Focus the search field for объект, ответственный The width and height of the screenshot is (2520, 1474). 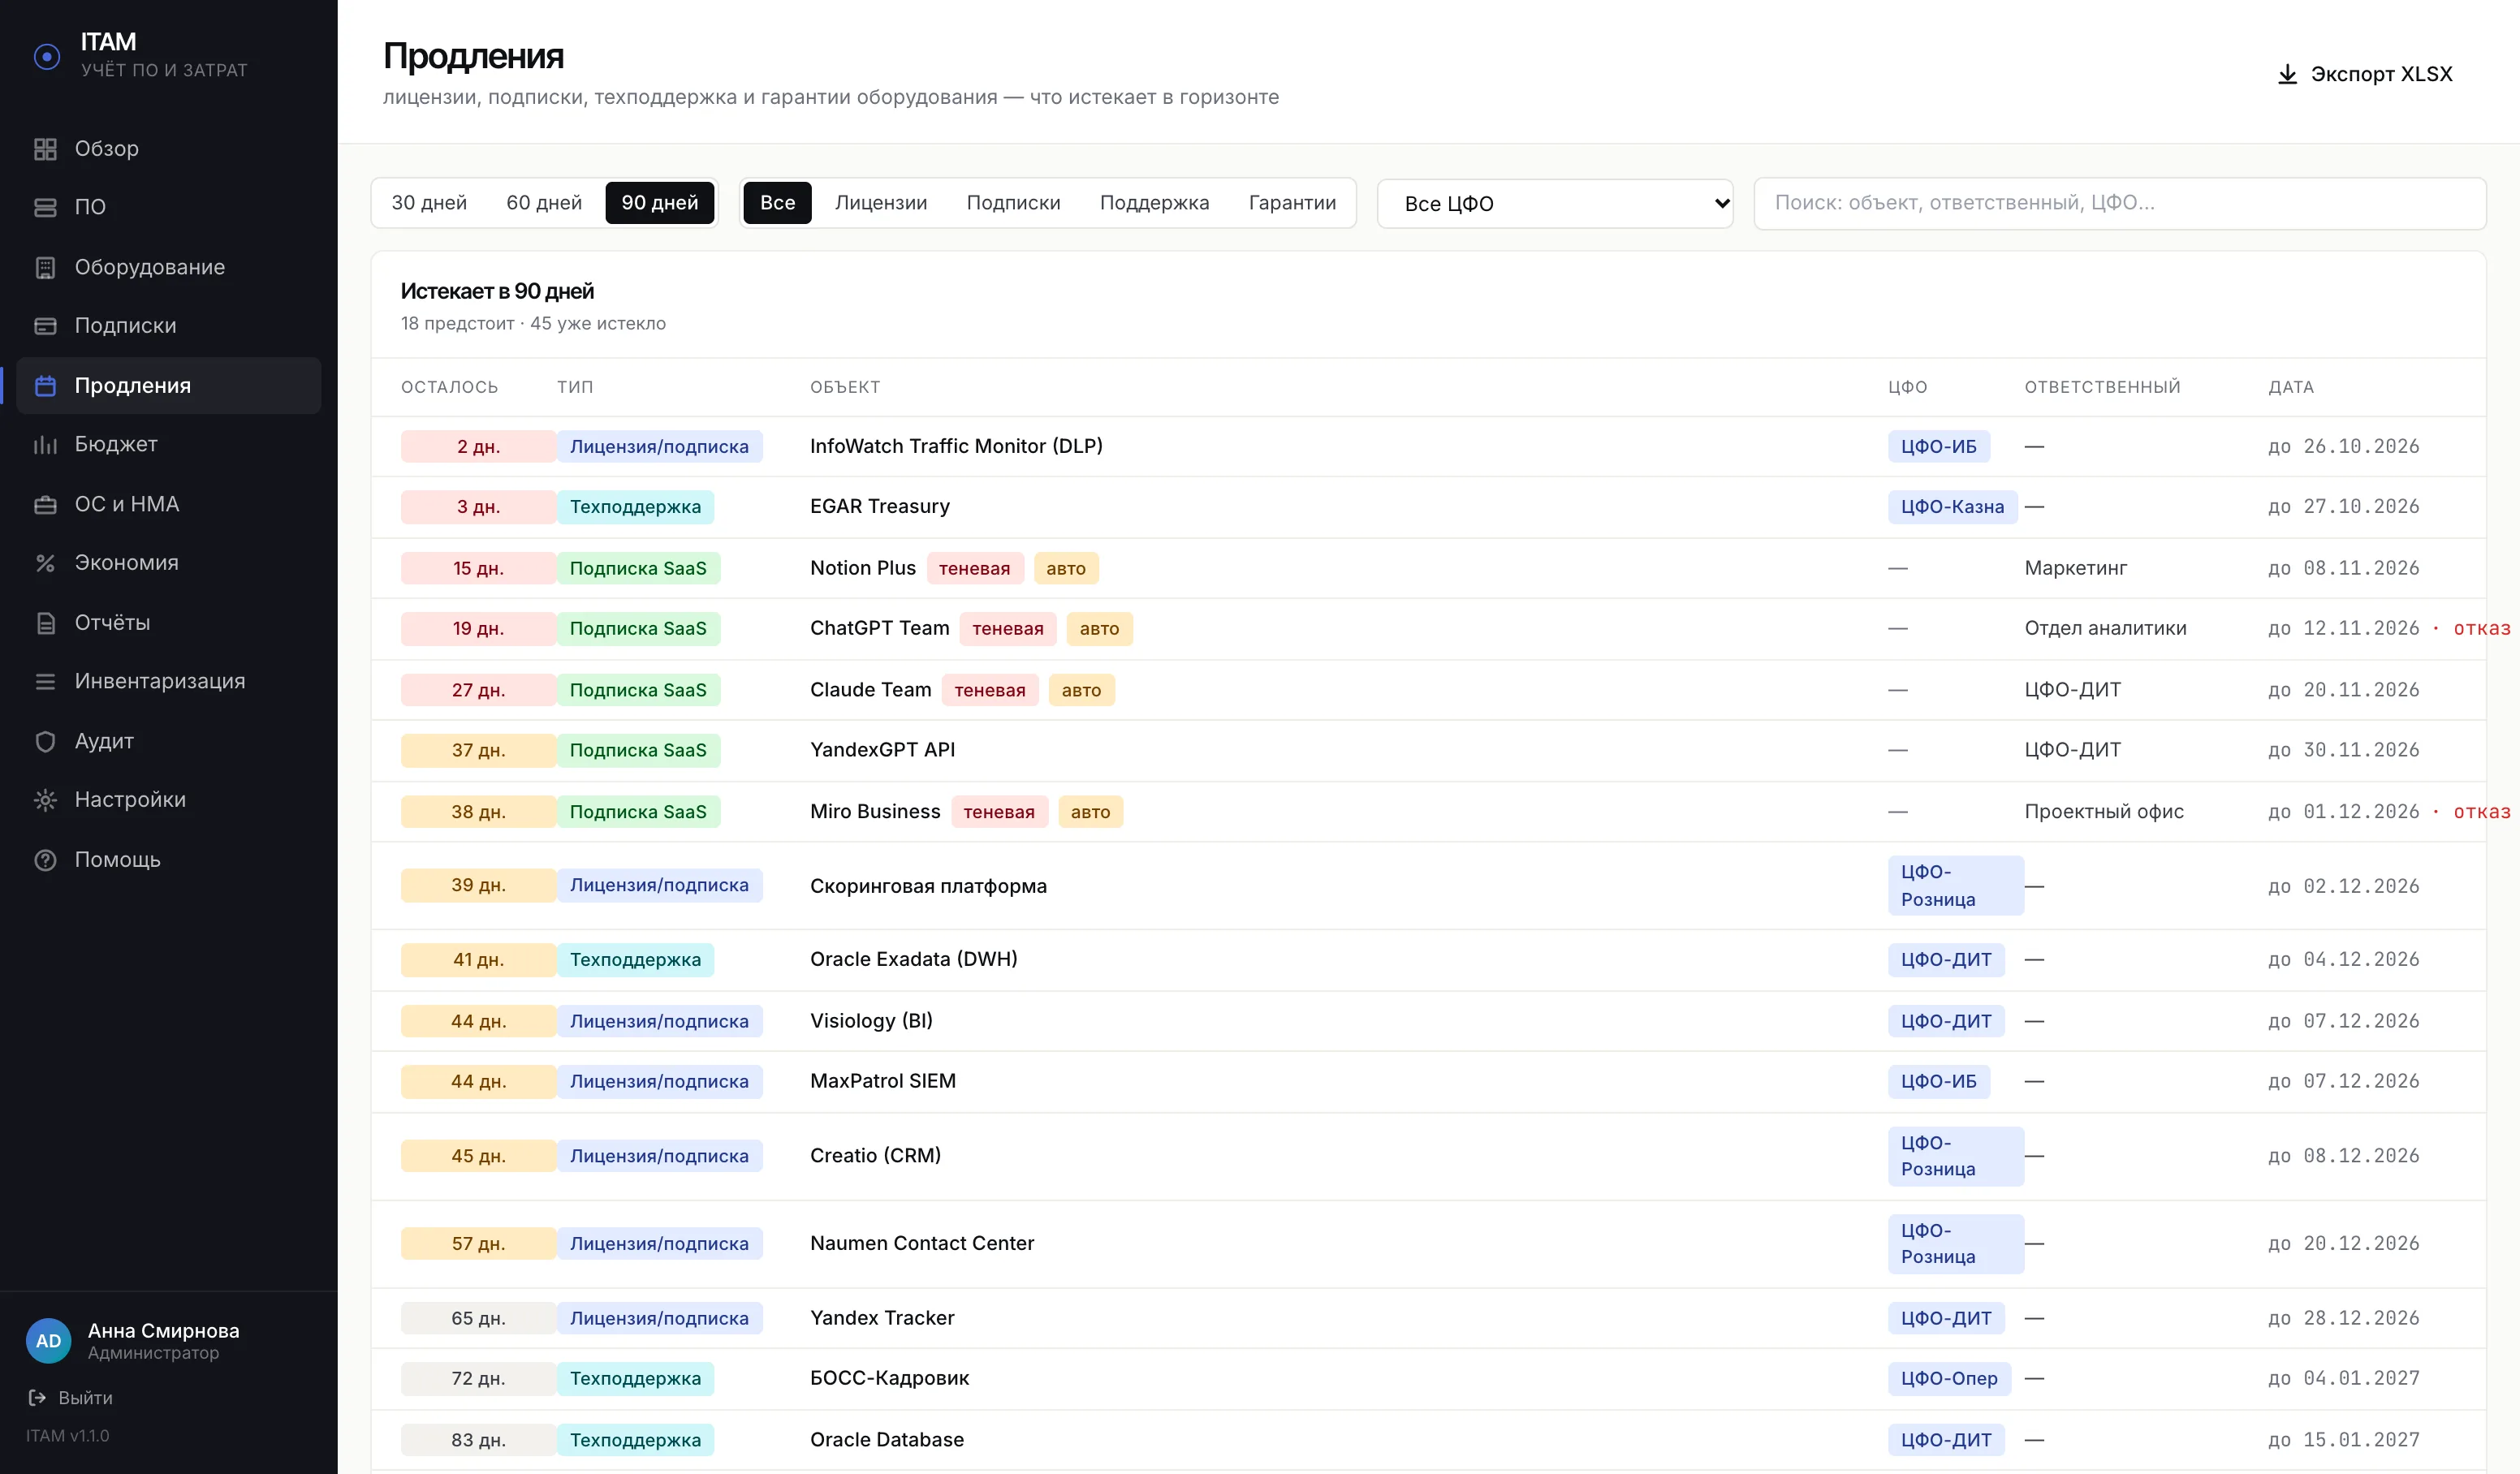pyautogui.click(x=2120, y=203)
